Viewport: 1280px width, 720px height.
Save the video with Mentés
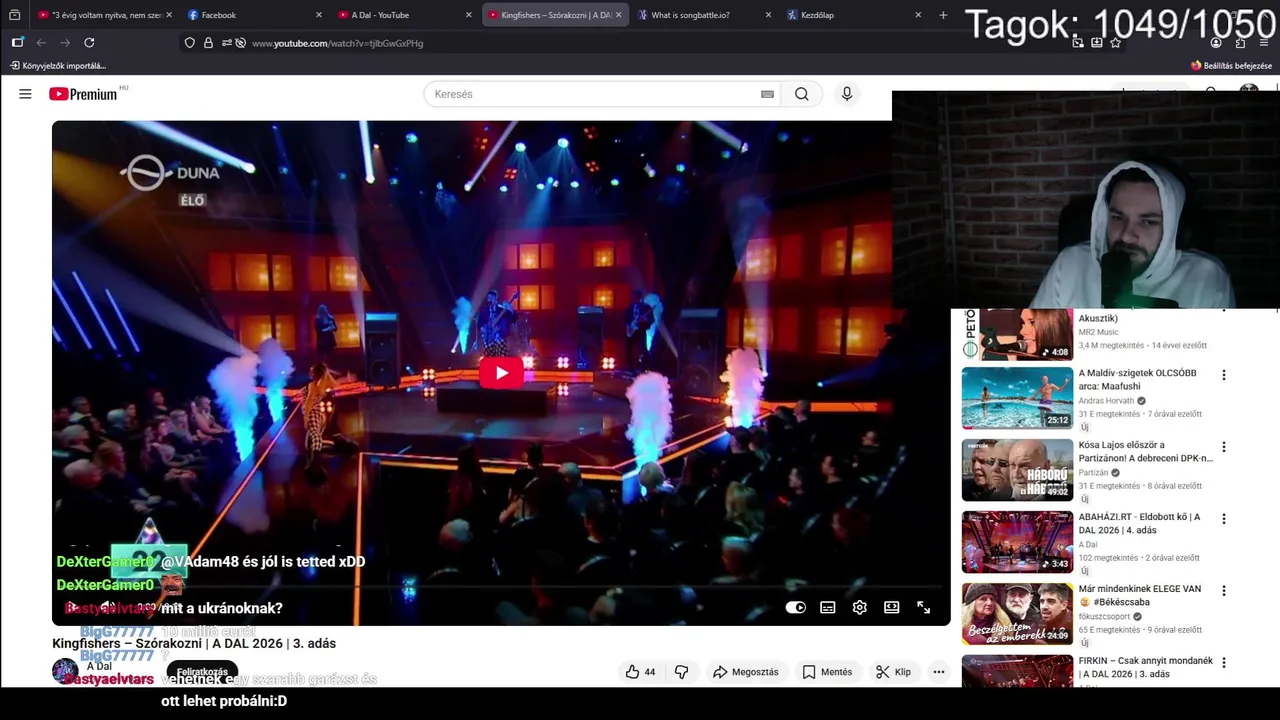[828, 672]
